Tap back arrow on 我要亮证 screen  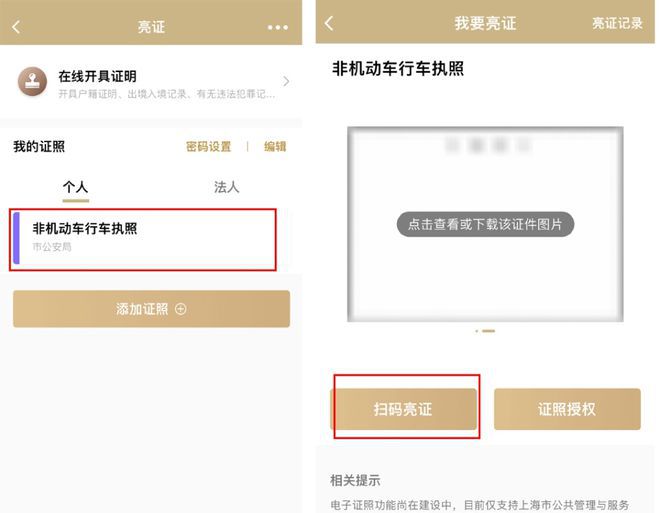pyautogui.click(x=330, y=23)
